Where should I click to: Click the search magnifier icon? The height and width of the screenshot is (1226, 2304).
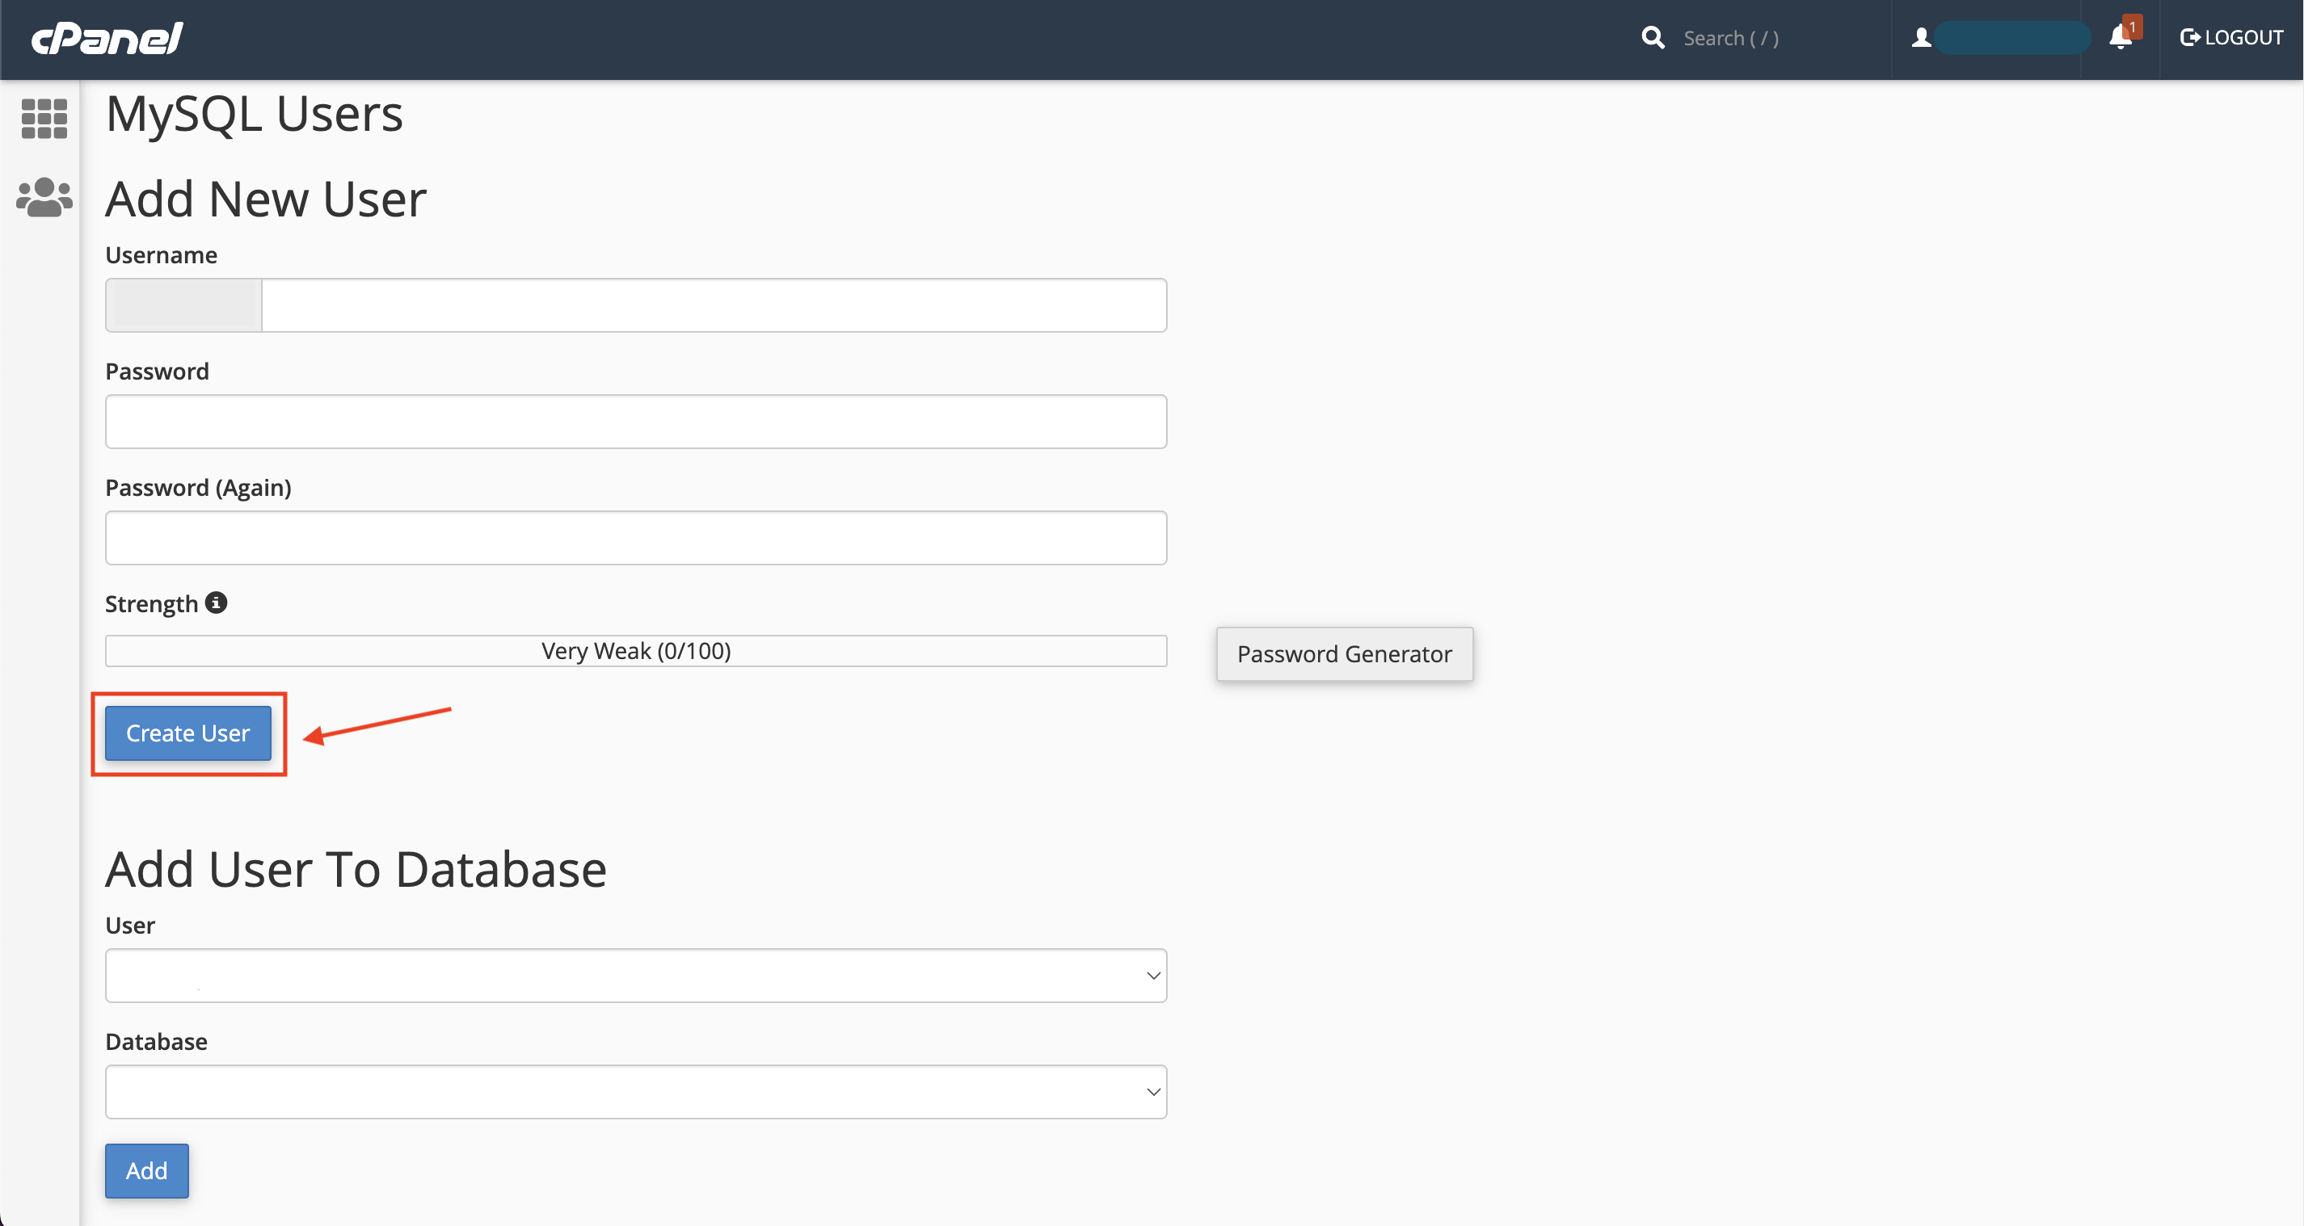(1652, 38)
